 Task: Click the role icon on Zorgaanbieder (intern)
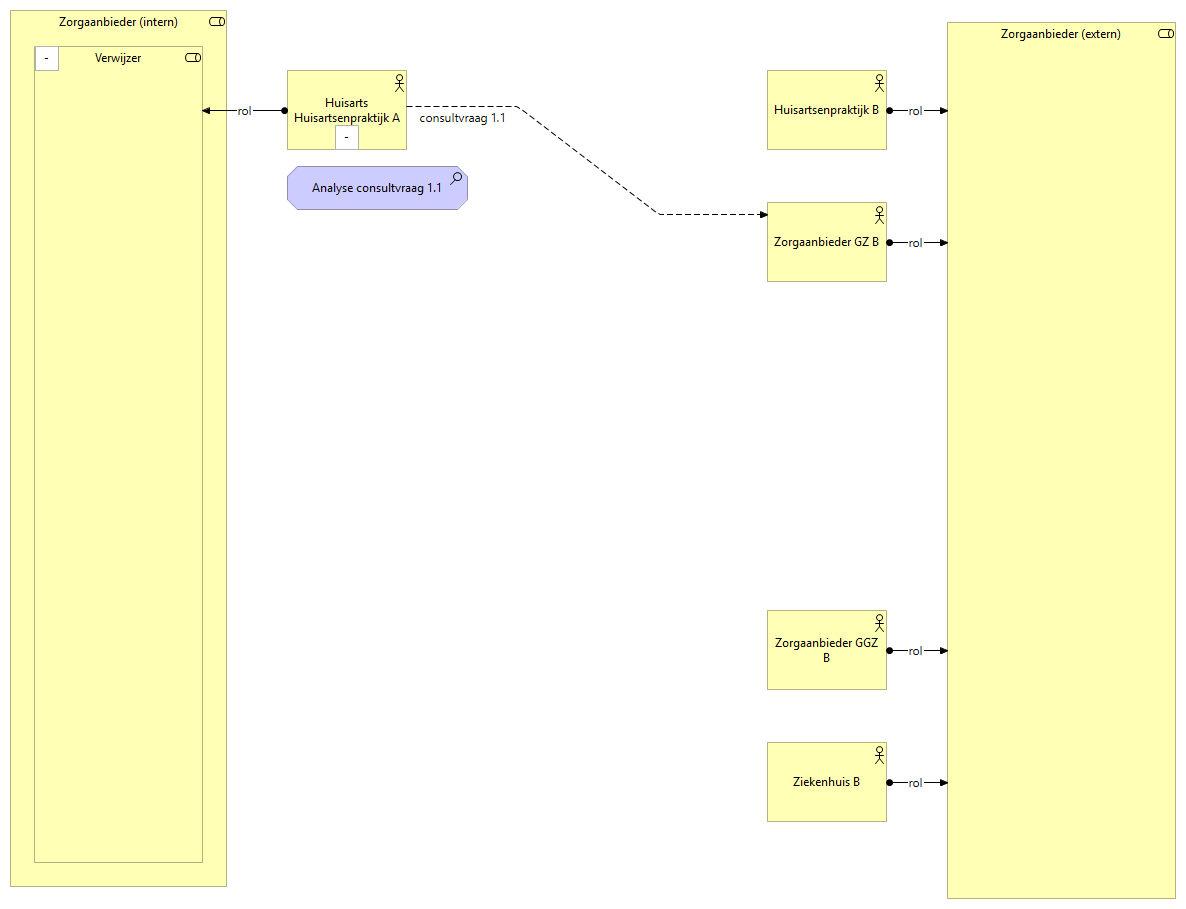pos(217,22)
